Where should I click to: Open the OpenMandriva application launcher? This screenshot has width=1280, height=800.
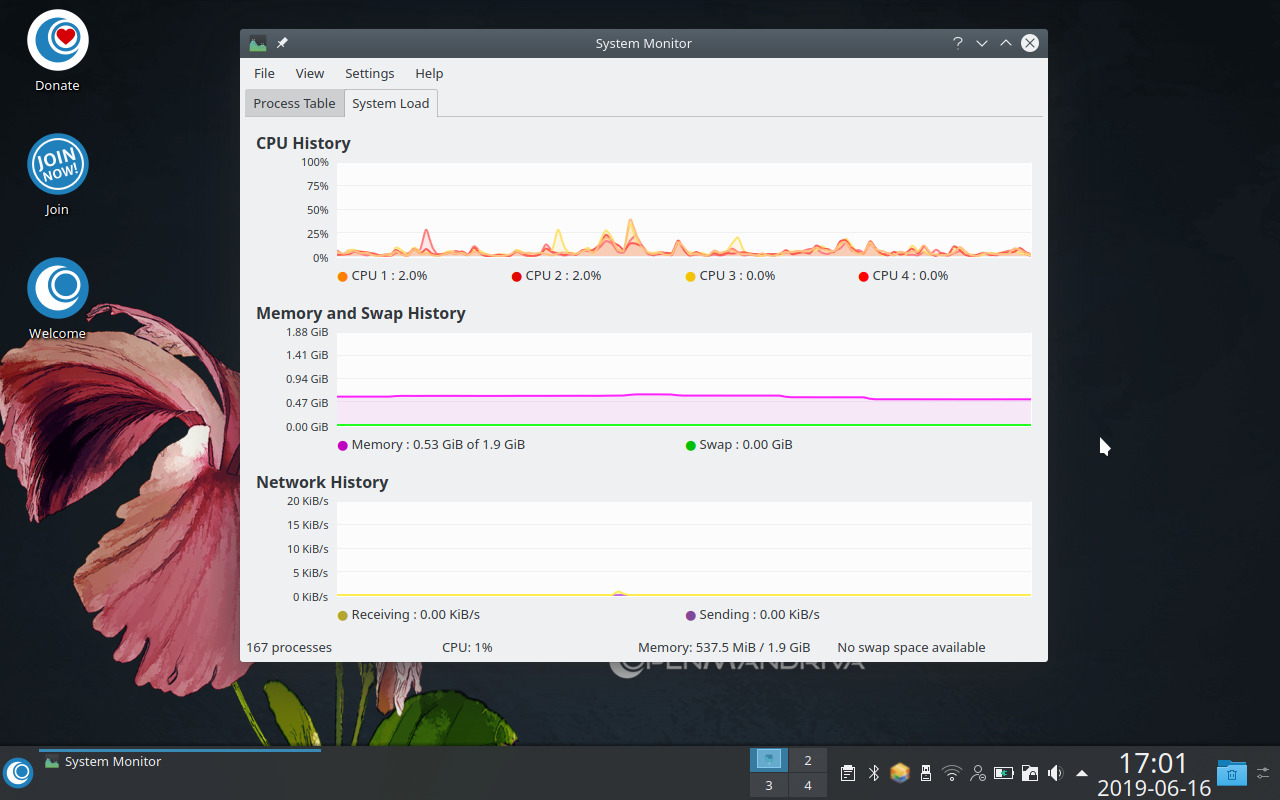18,772
